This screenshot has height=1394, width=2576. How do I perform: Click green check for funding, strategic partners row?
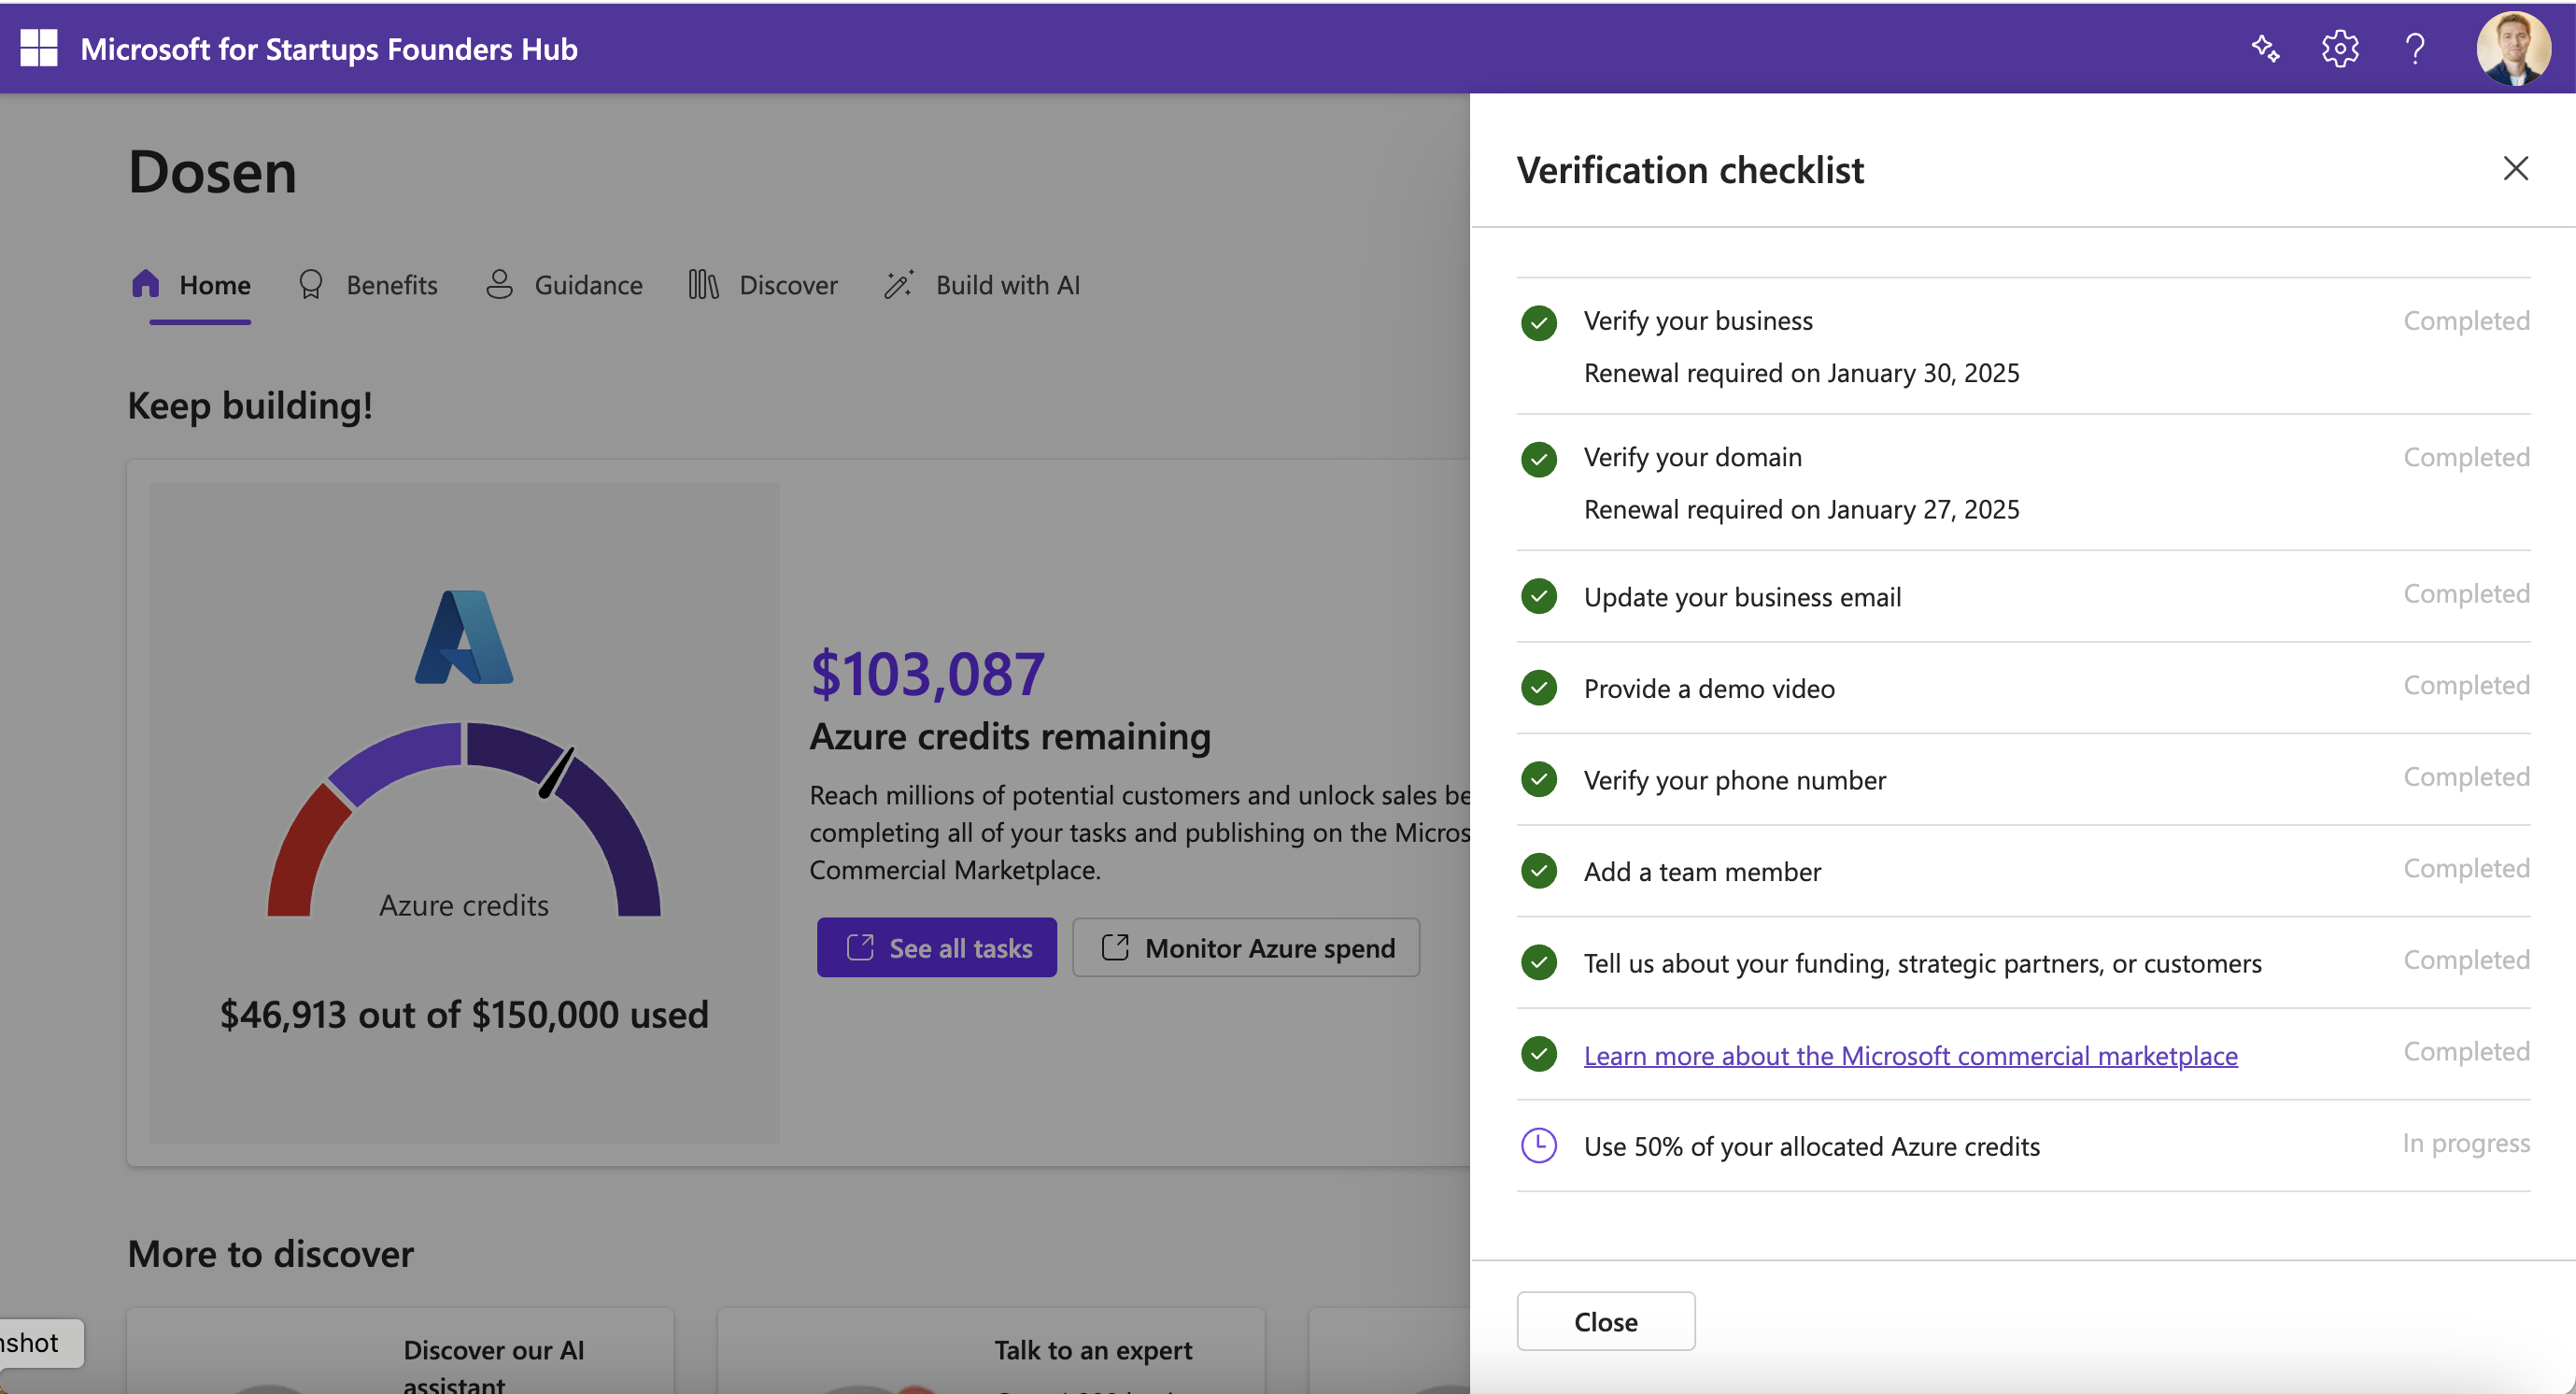(1538, 963)
